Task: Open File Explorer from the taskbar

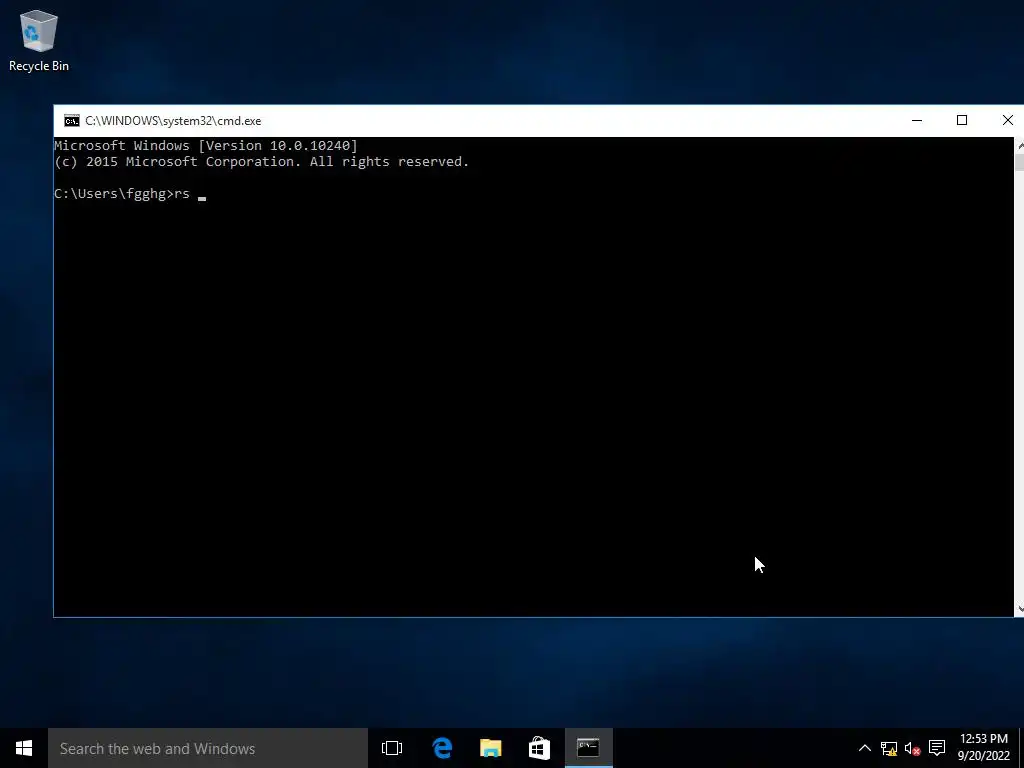Action: (490, 748)
